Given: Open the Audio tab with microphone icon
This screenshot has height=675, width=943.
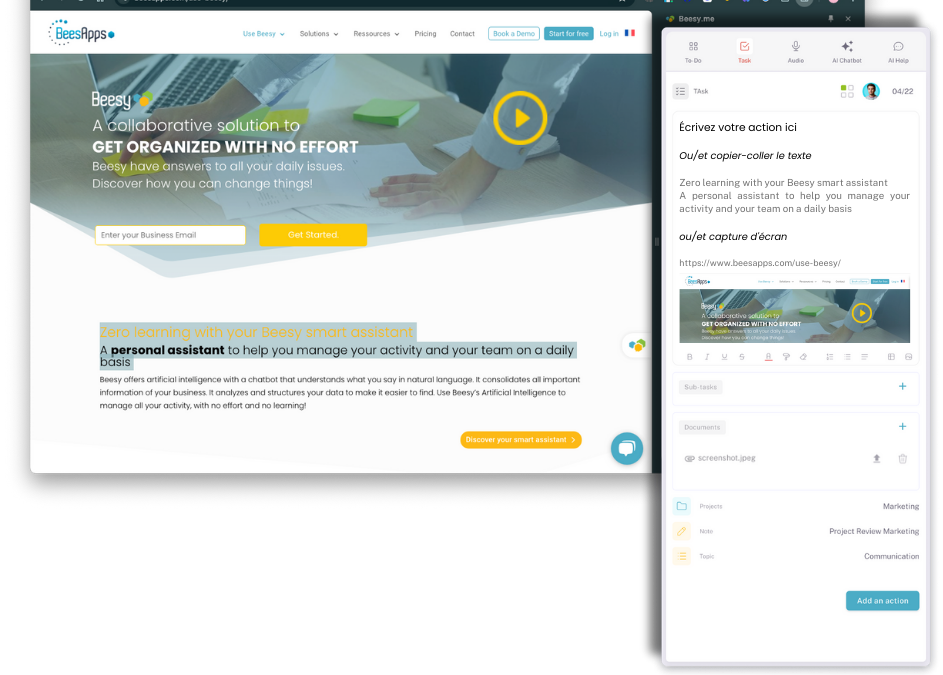Looking at the screenshot, I should [796, 52].
